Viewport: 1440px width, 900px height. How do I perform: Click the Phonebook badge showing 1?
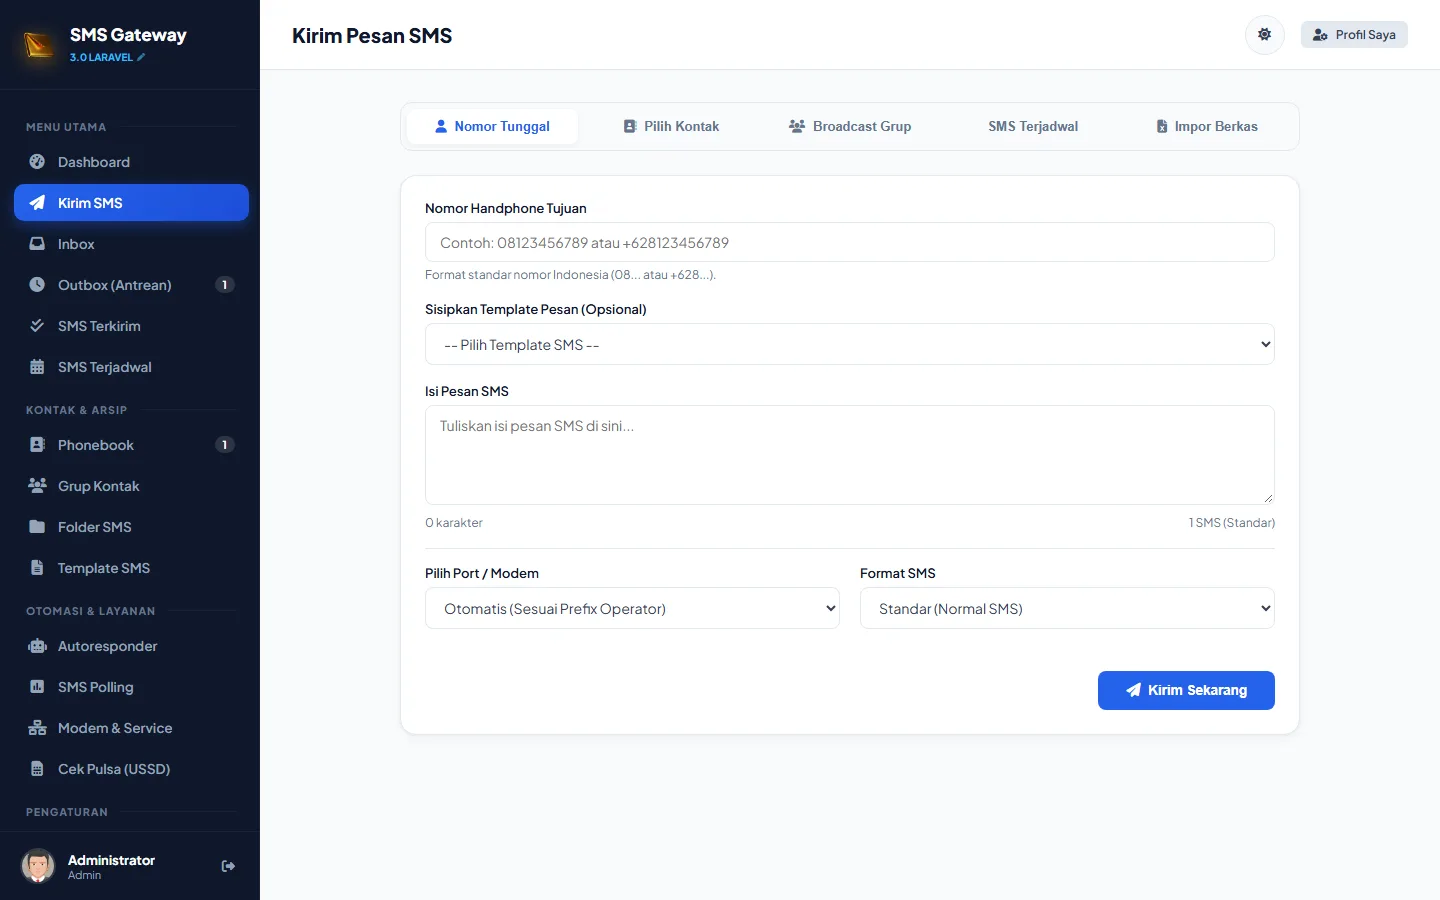click(x=225, y=445)
